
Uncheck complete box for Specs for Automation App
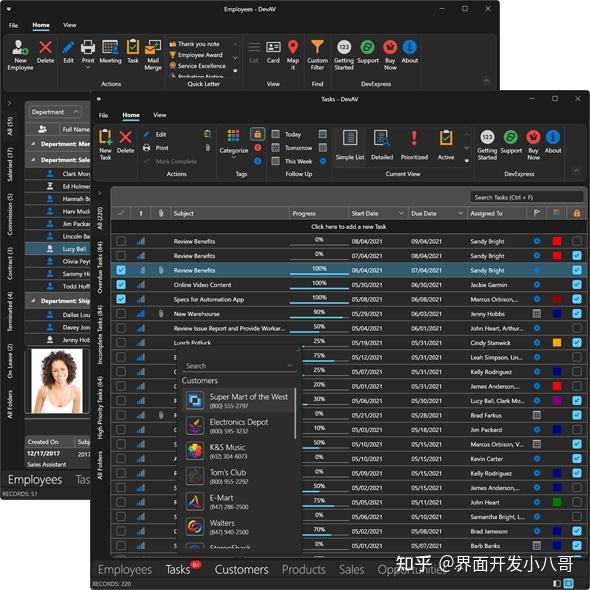click(x=121, y=299)
